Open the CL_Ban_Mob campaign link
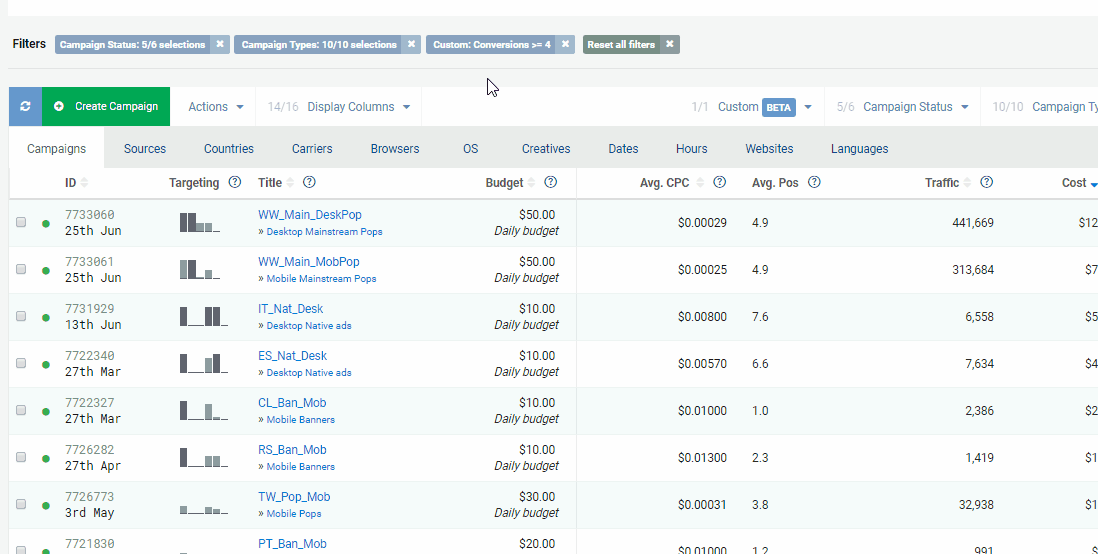Viewport: 1098px width, 554px height. point(292,402)
